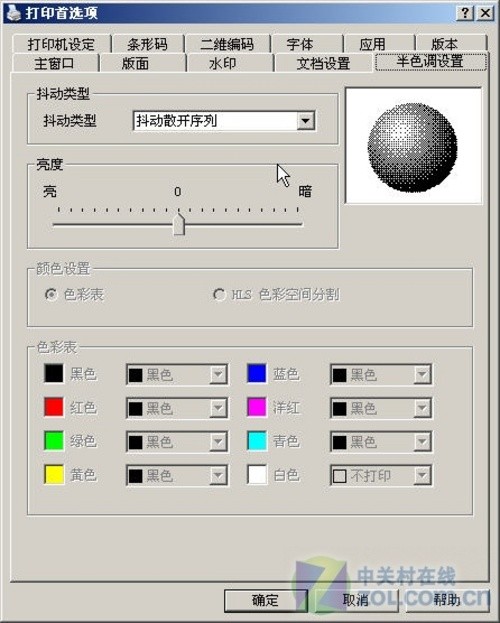Click the magenta 洋红 color swatch
Viewport: 500px width, 623px height.
coord(257,407)
